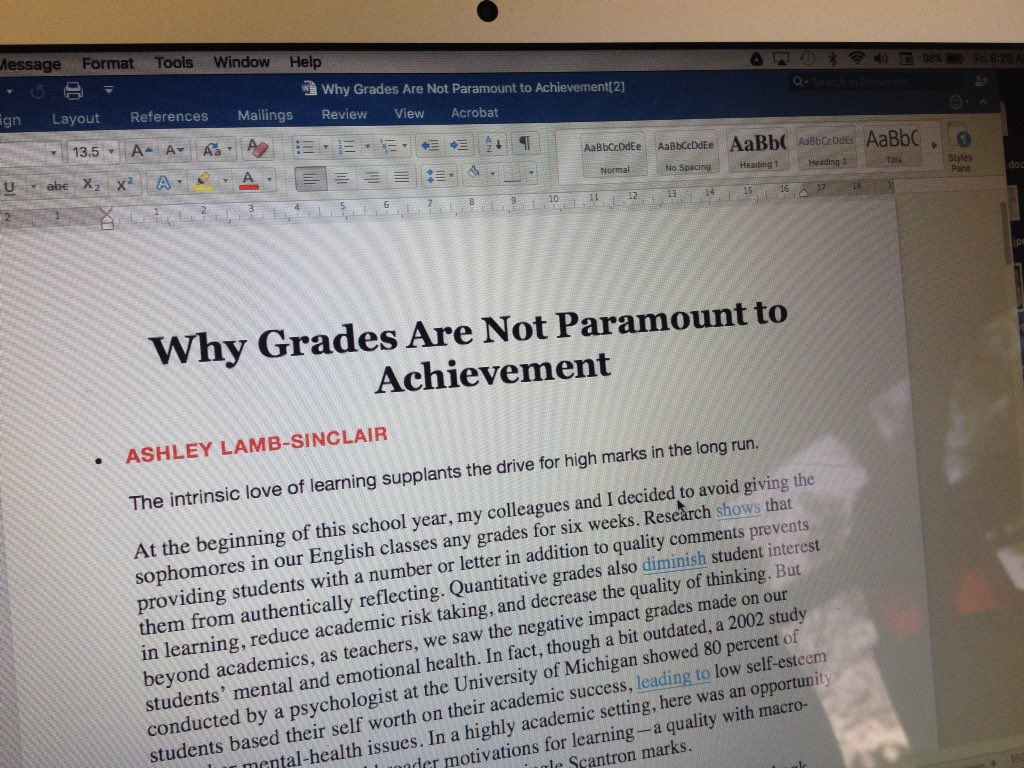Apply the No Spacing style
The height and width of the screenshot is (768, 1024).
(686, 154)
